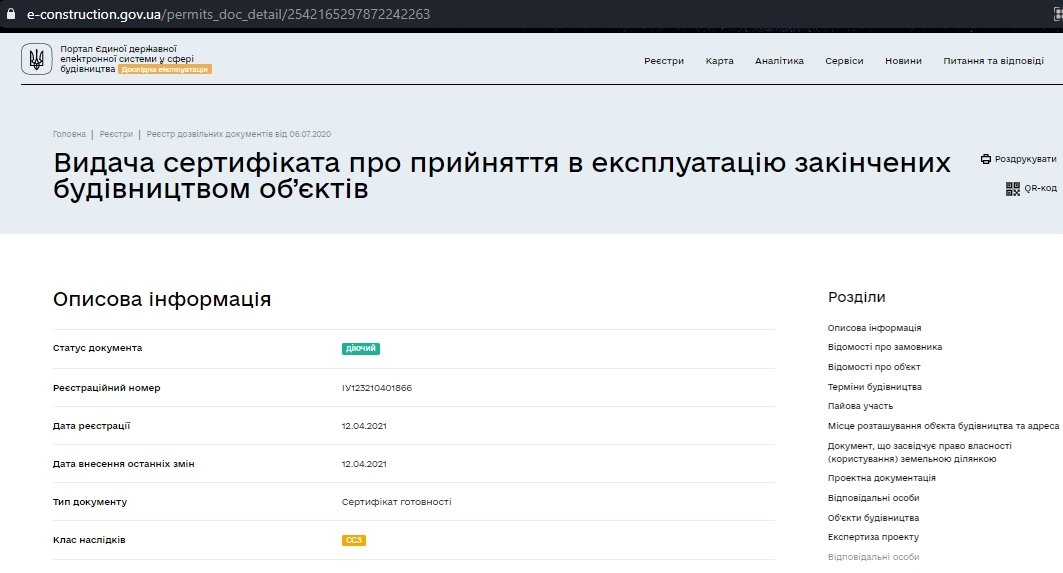The width and height of the screenshot is (1063, 573).
Task: Click the QR-код label link
Action: 1040,189
